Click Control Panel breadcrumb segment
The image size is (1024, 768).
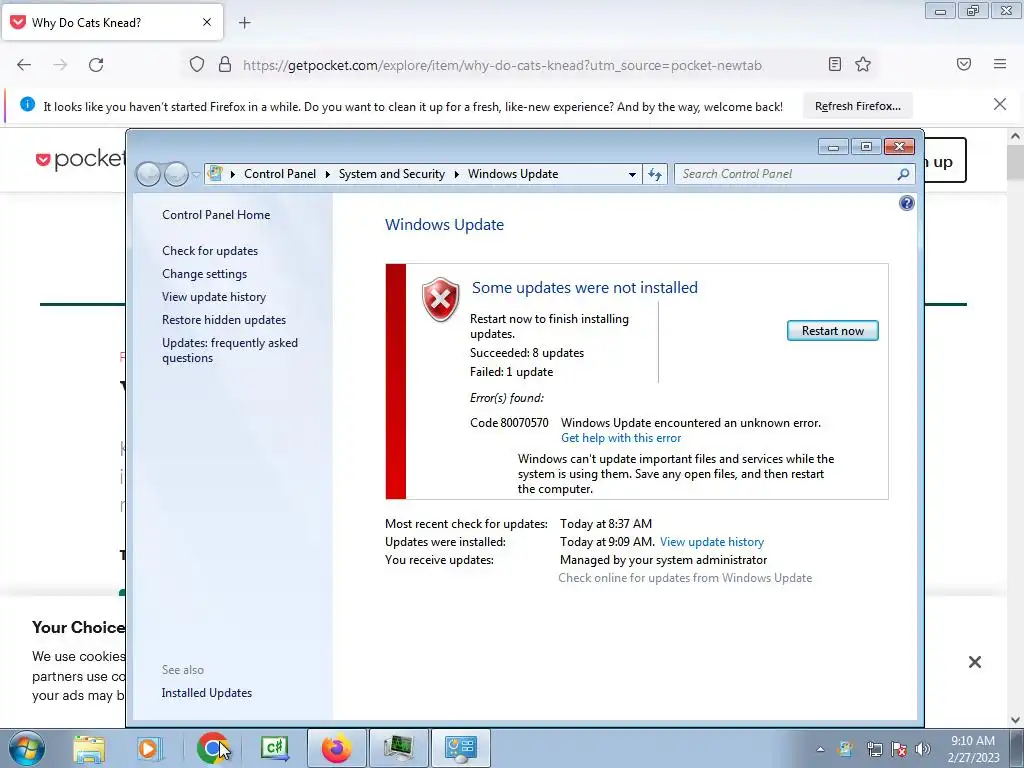pos(280,174)
